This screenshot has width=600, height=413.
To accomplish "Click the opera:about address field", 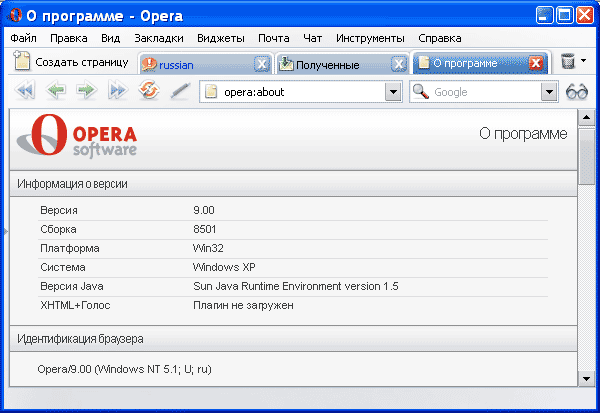I will click(x=301, y=92).
